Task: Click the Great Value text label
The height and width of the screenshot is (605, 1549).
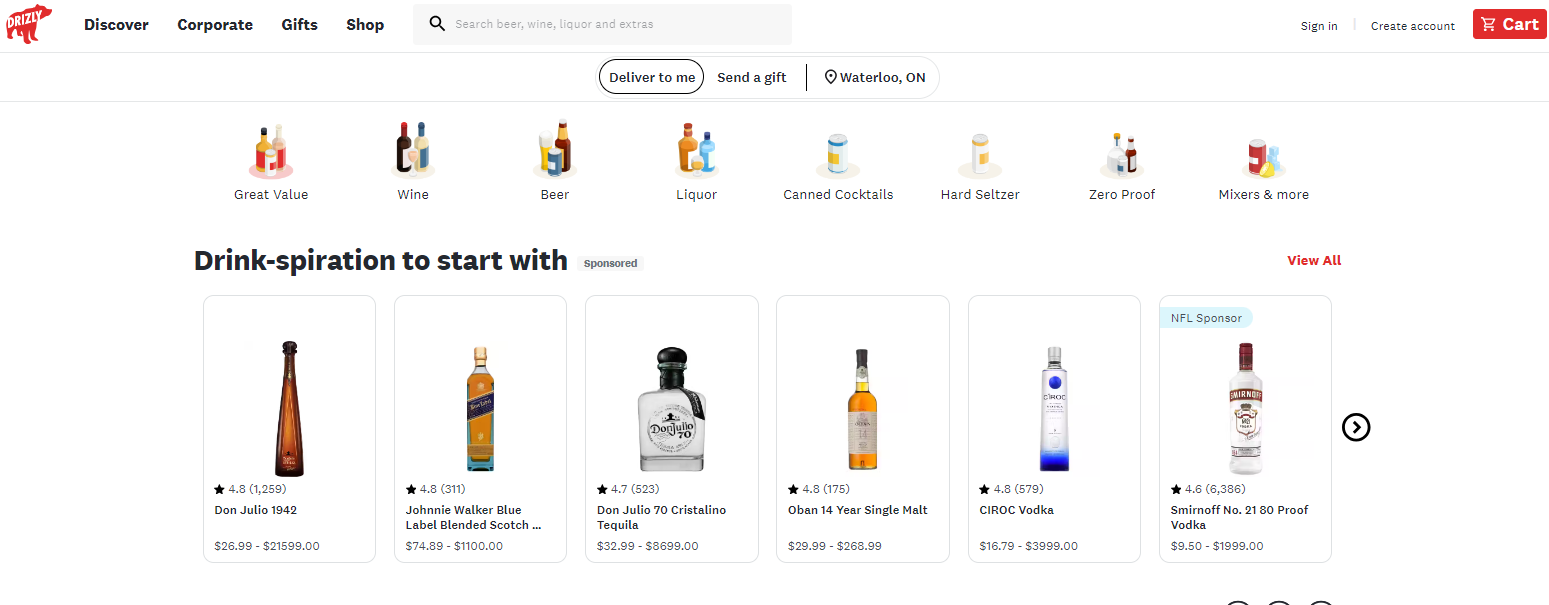Action: click(x=271, y=195)
